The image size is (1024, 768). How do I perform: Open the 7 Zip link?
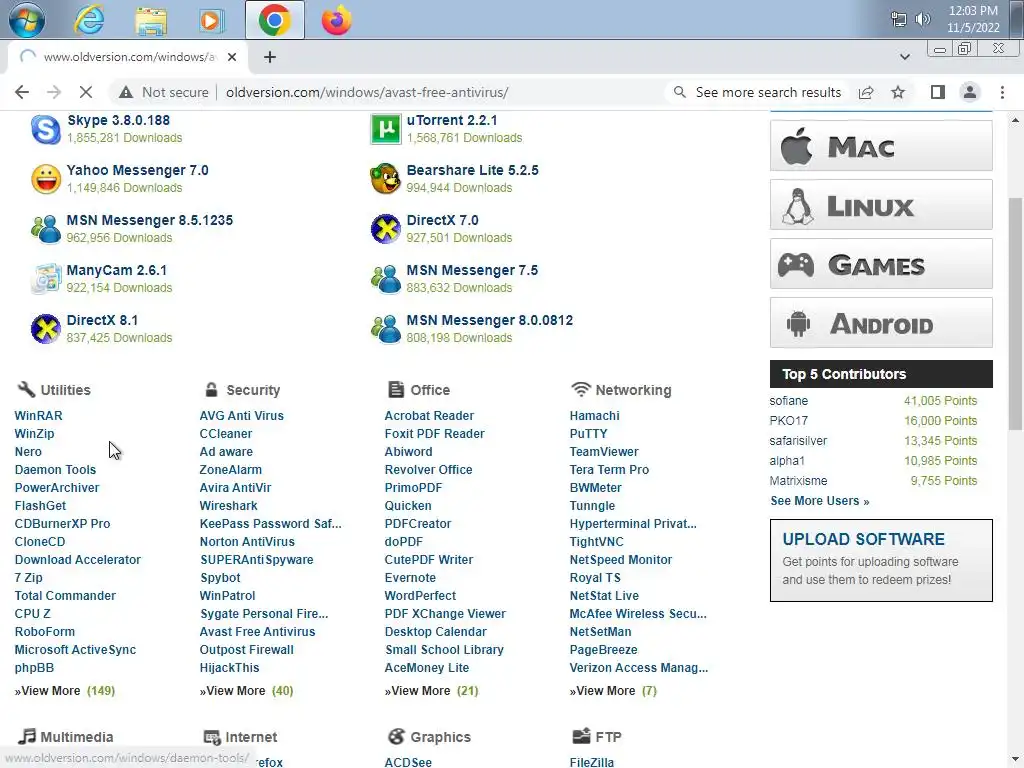[x=28, y=577]
